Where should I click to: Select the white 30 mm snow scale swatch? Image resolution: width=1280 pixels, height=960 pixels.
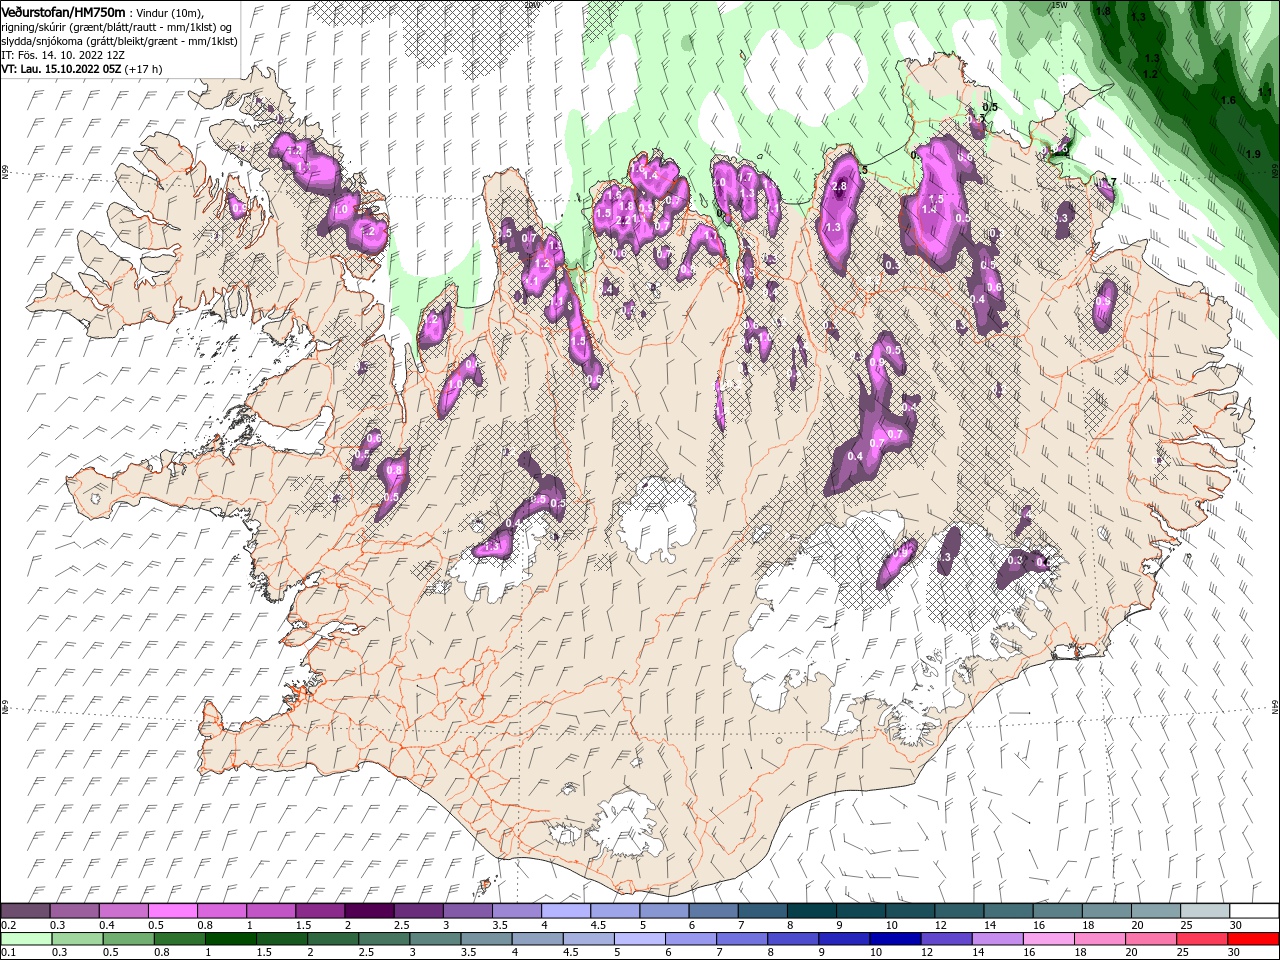point(1253,911)
